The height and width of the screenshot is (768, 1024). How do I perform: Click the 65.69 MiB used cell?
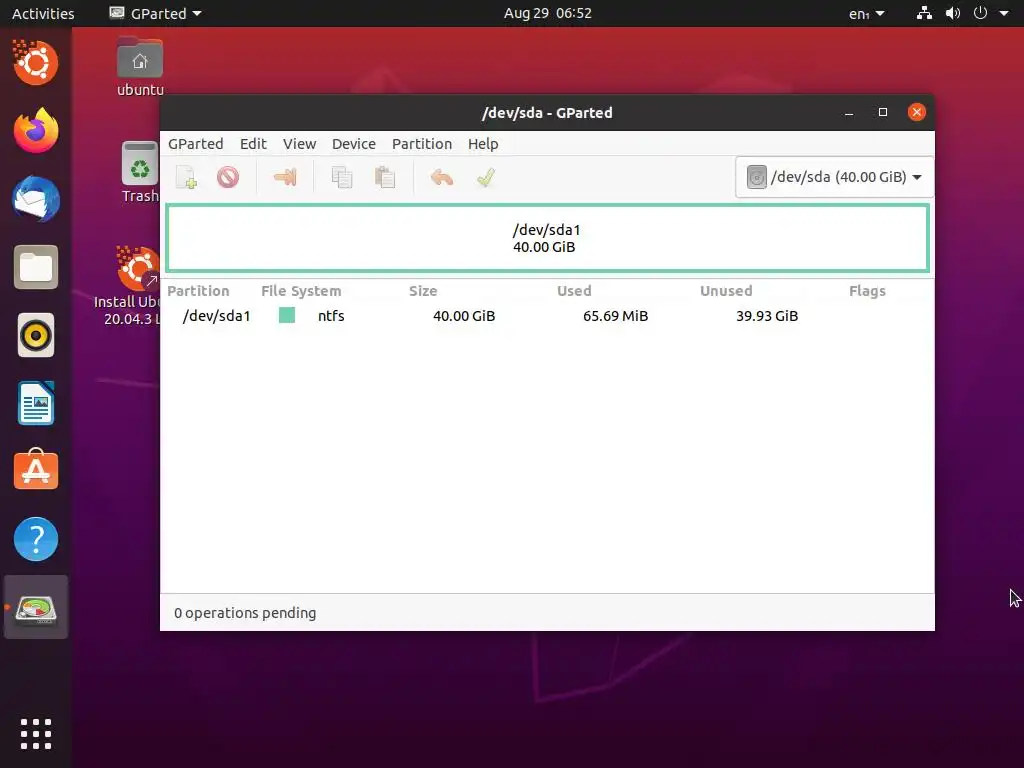tap(615, 316)
